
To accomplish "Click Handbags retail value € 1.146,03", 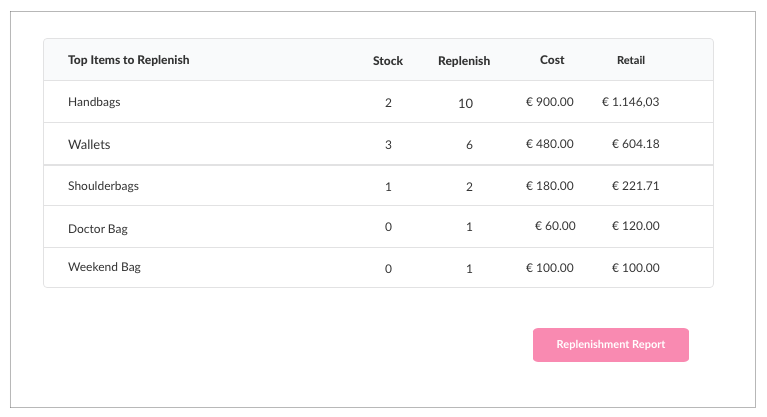I will coord(631,102).
